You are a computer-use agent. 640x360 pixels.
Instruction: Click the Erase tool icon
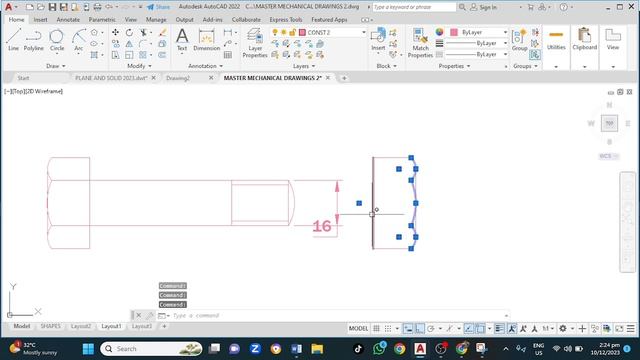click(x=162, y=32)
